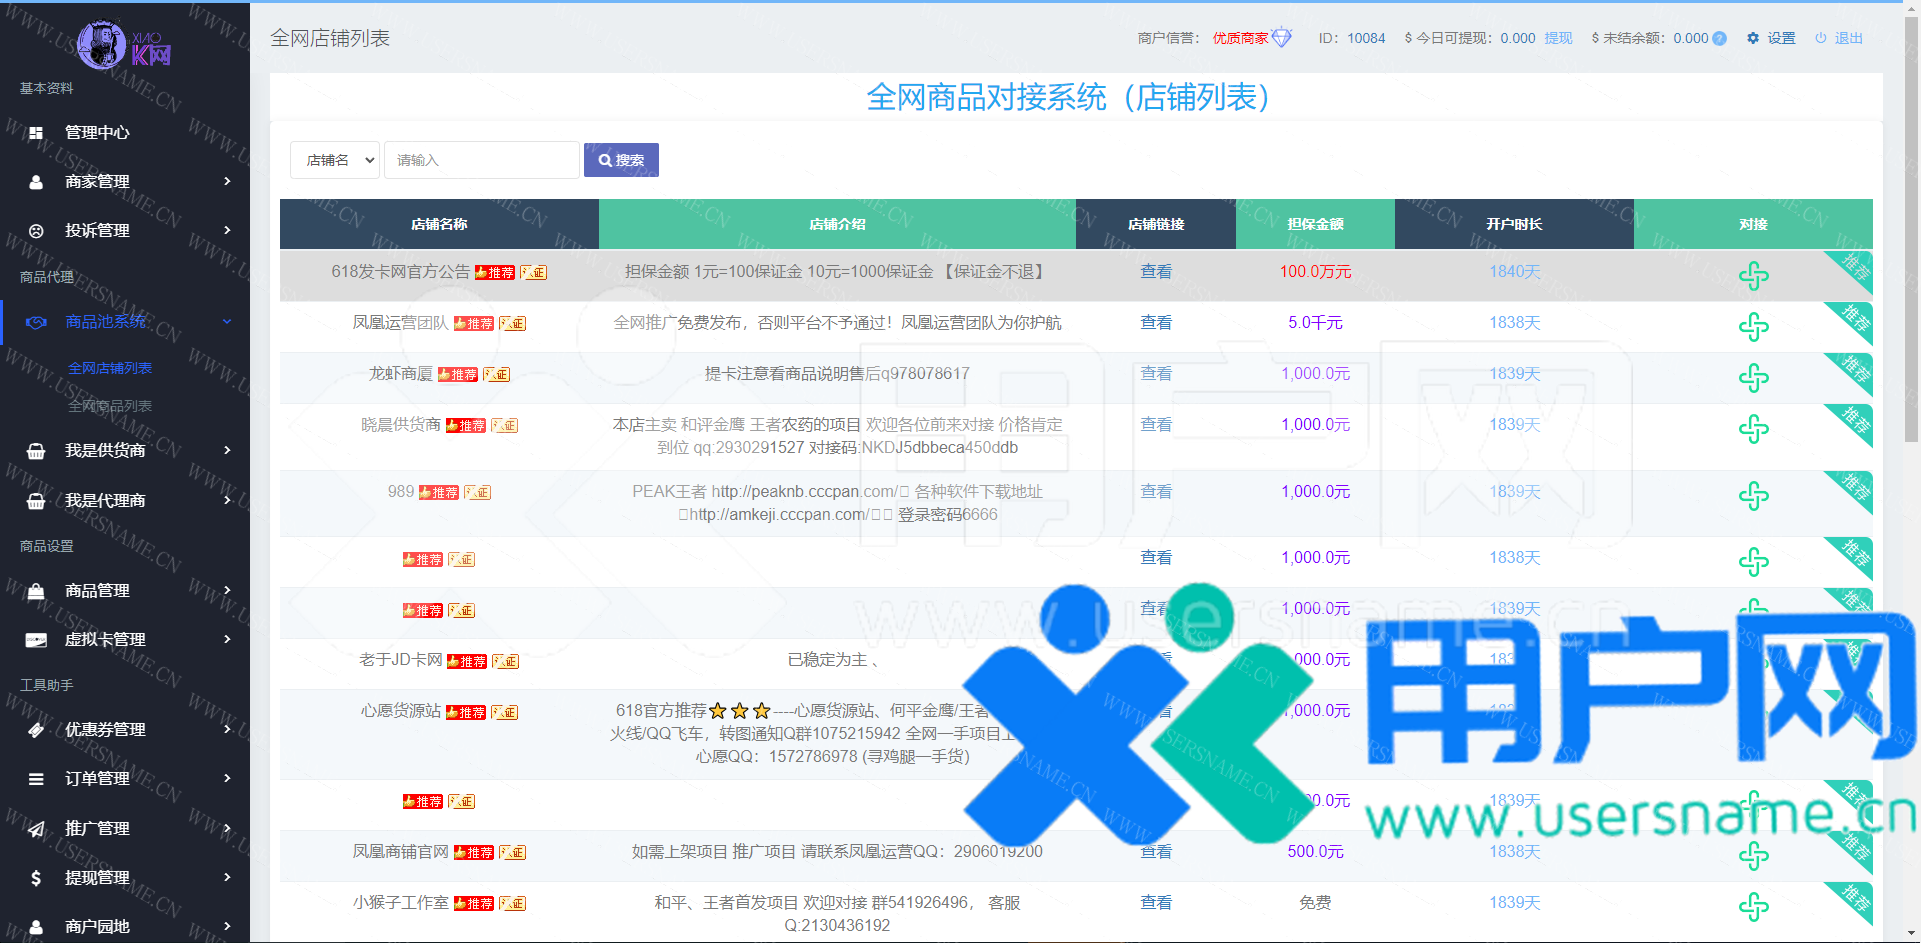The width and height of the screenshot is (1921, 943).
Task: Click the 提现 withdraw link
Action: 1558,38
